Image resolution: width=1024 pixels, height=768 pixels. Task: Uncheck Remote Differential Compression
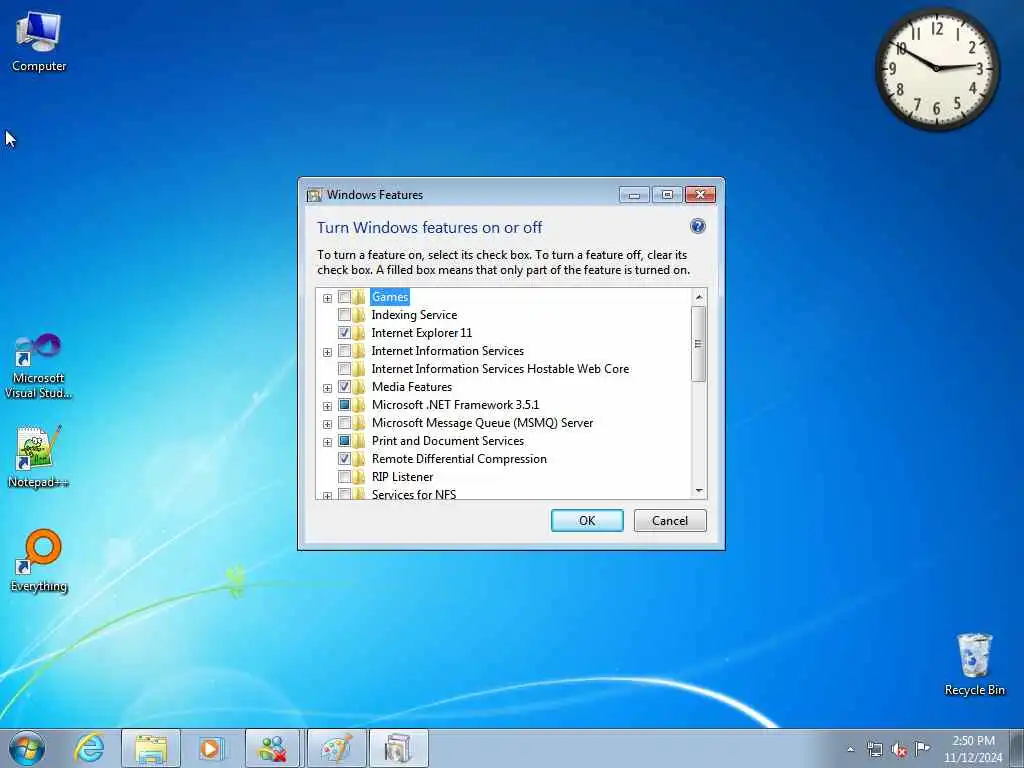pos(344,458)
